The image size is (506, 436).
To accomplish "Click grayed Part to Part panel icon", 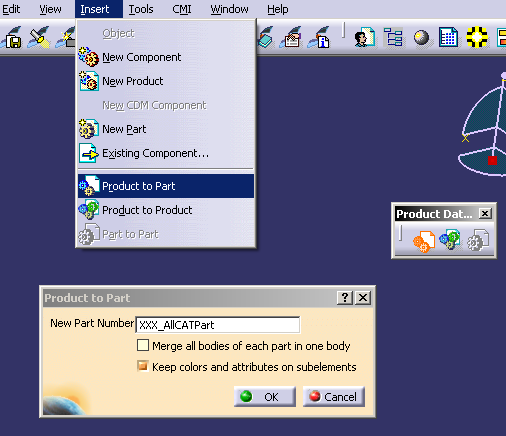I will (478, 240).
